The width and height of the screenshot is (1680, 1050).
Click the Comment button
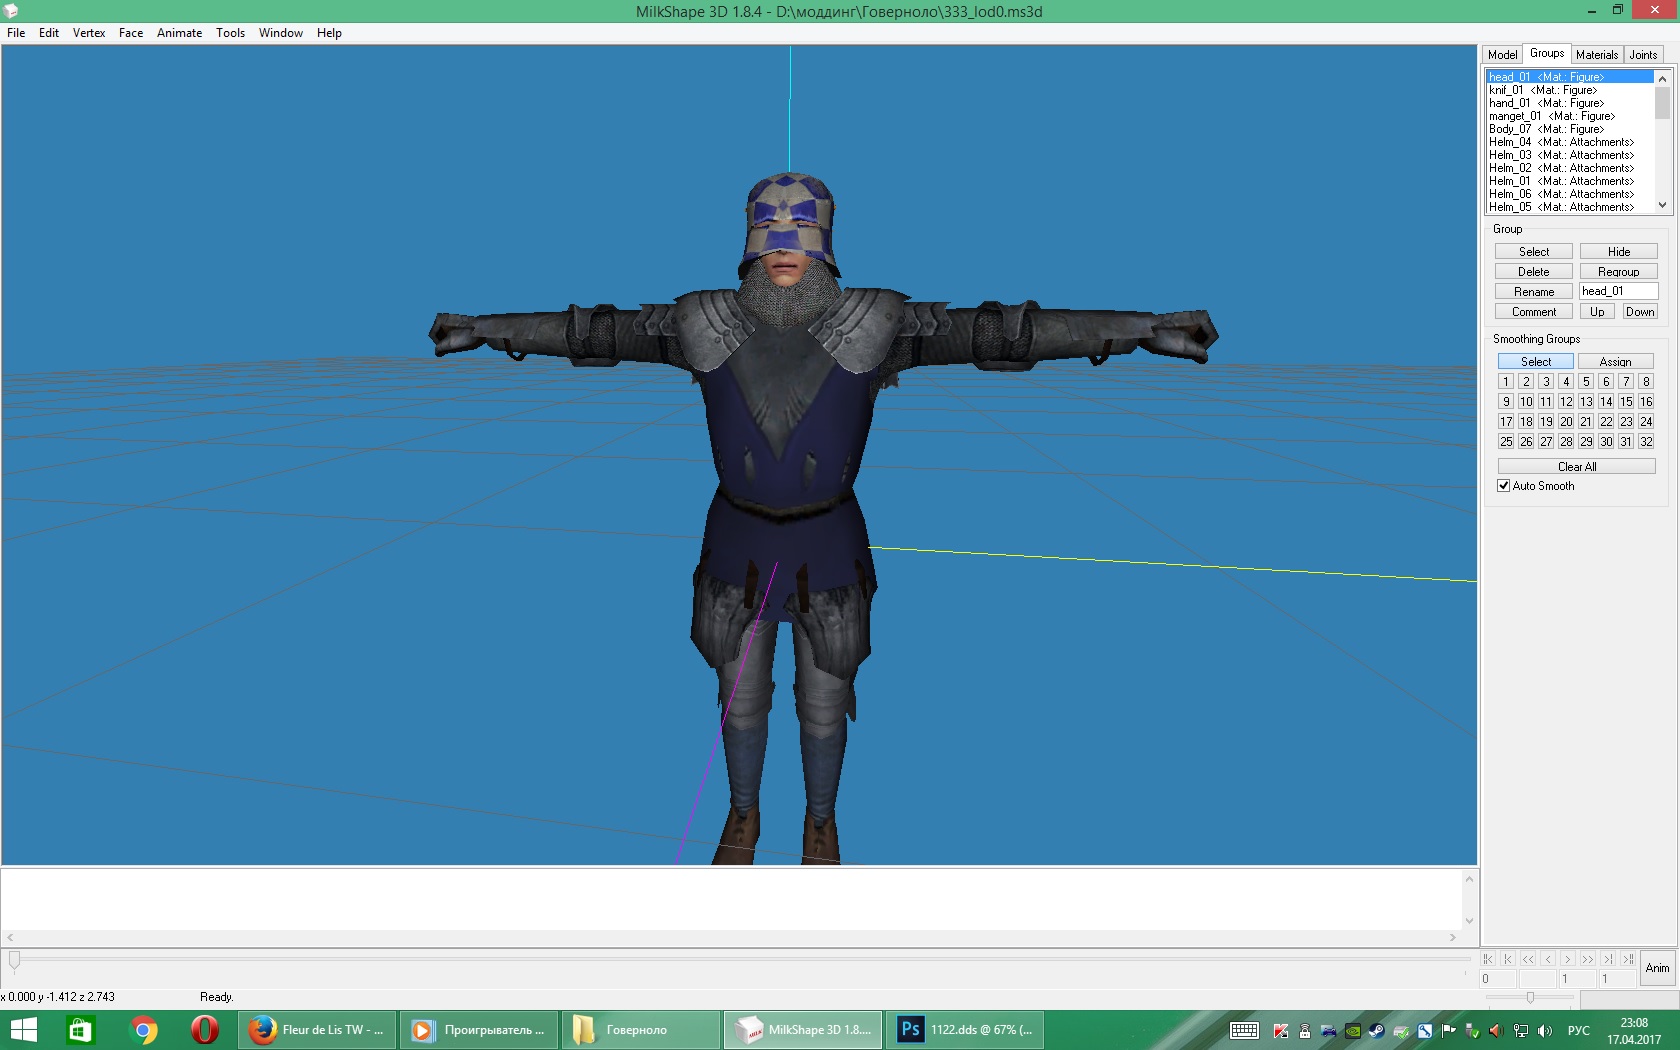[x=1534, y=312]
